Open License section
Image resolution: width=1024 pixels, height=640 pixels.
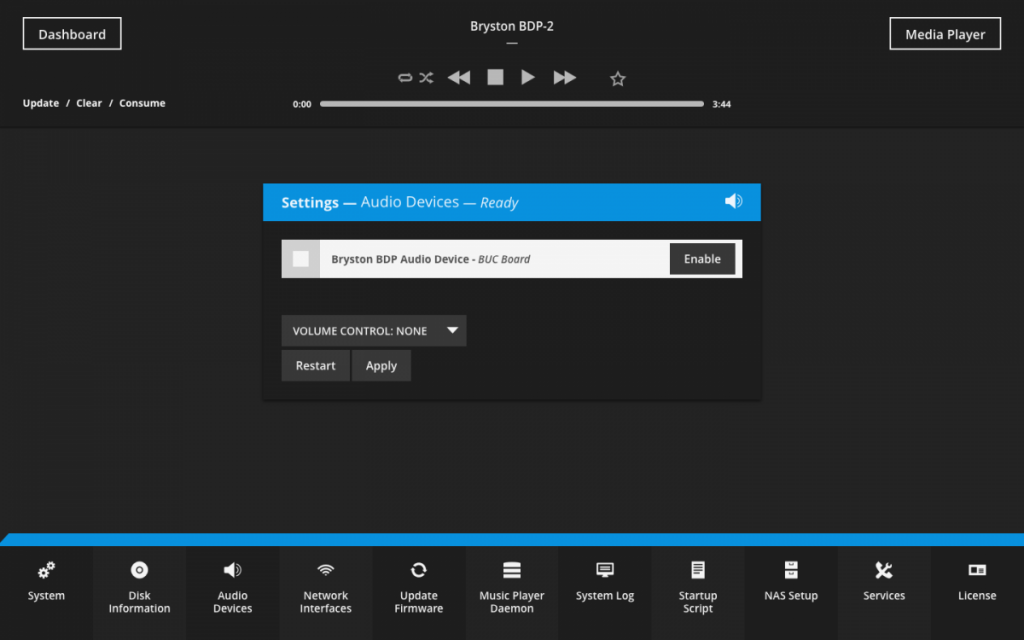click(x=977, y=593)
